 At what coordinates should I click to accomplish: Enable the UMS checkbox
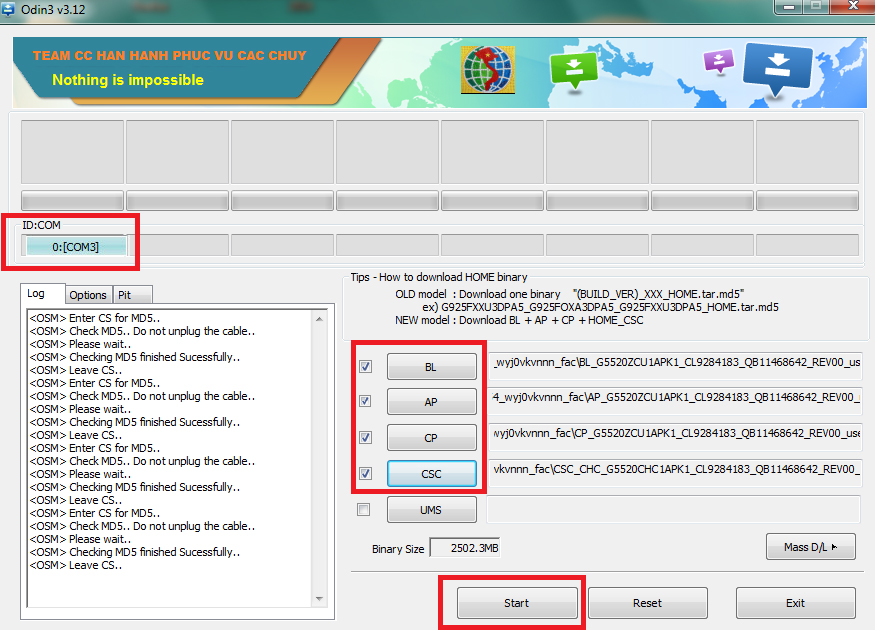pos(364,509)
